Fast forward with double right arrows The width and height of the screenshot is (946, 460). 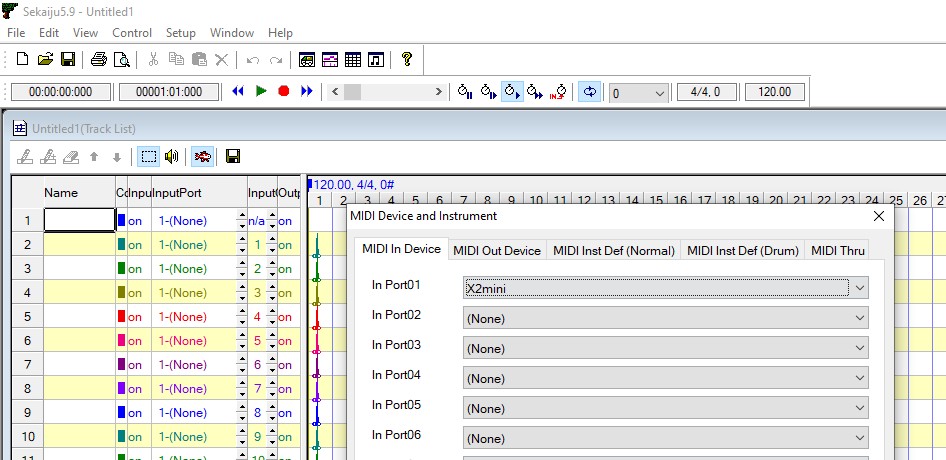coord(307,92)
